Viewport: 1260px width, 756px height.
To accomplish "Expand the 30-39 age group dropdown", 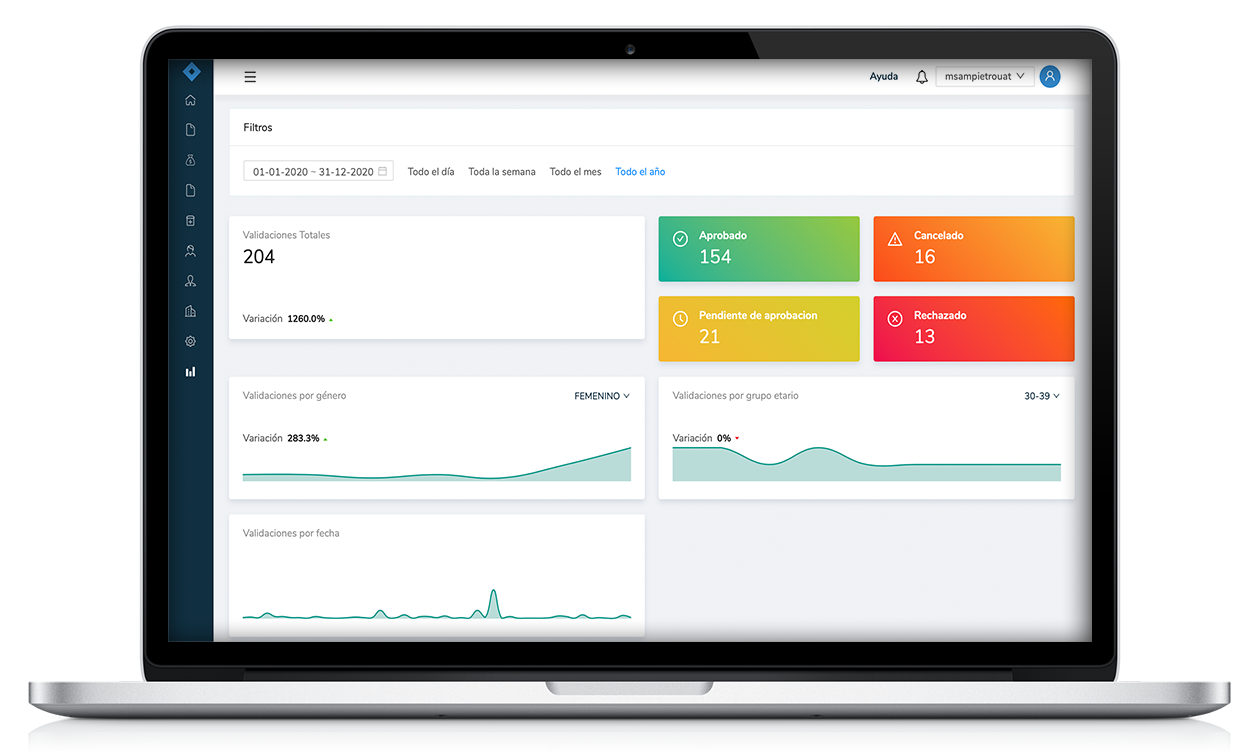I will pos(1041,396).
